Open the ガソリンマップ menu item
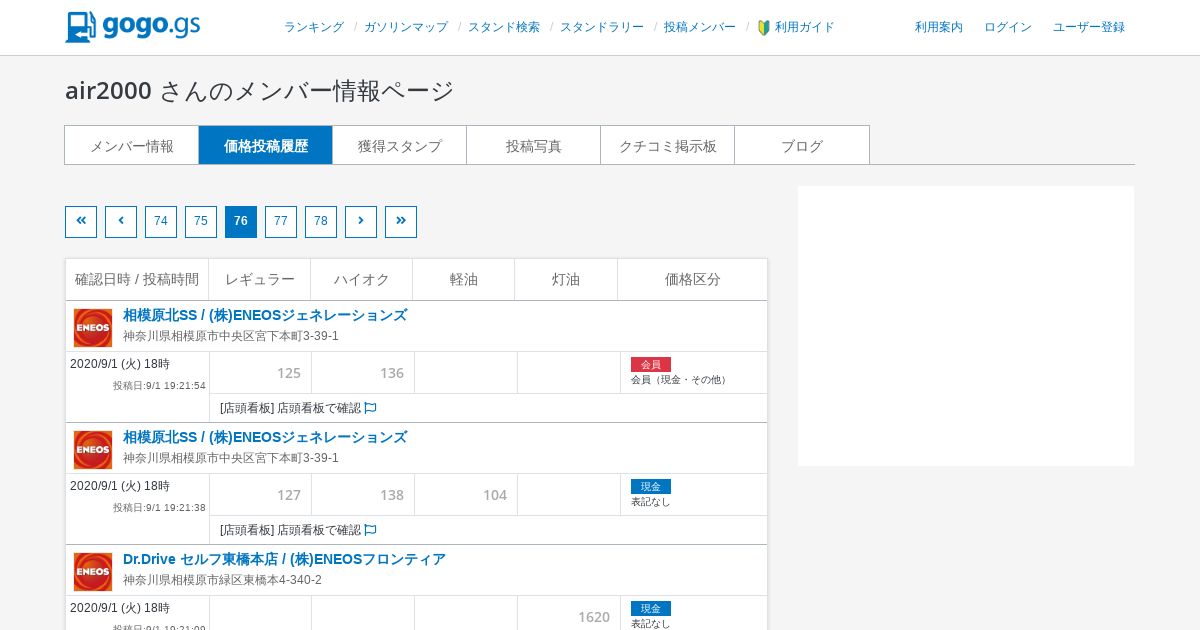 click(x=406, y=27)
